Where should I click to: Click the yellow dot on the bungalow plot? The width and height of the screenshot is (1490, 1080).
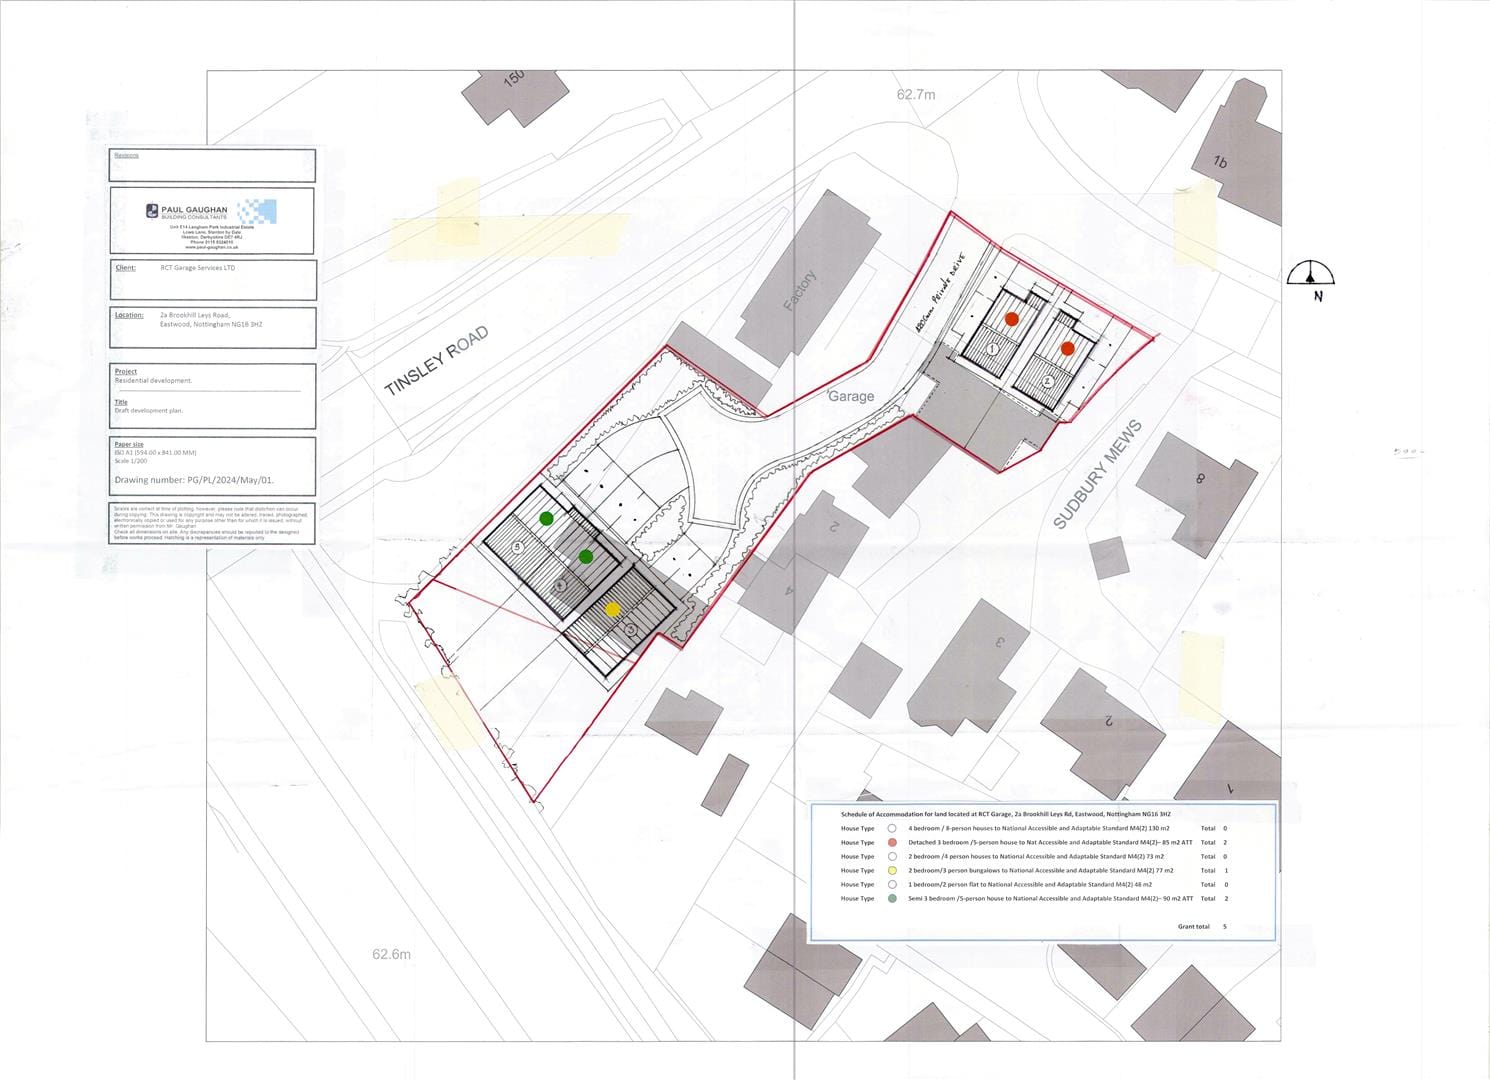click(x=613, y=609)
